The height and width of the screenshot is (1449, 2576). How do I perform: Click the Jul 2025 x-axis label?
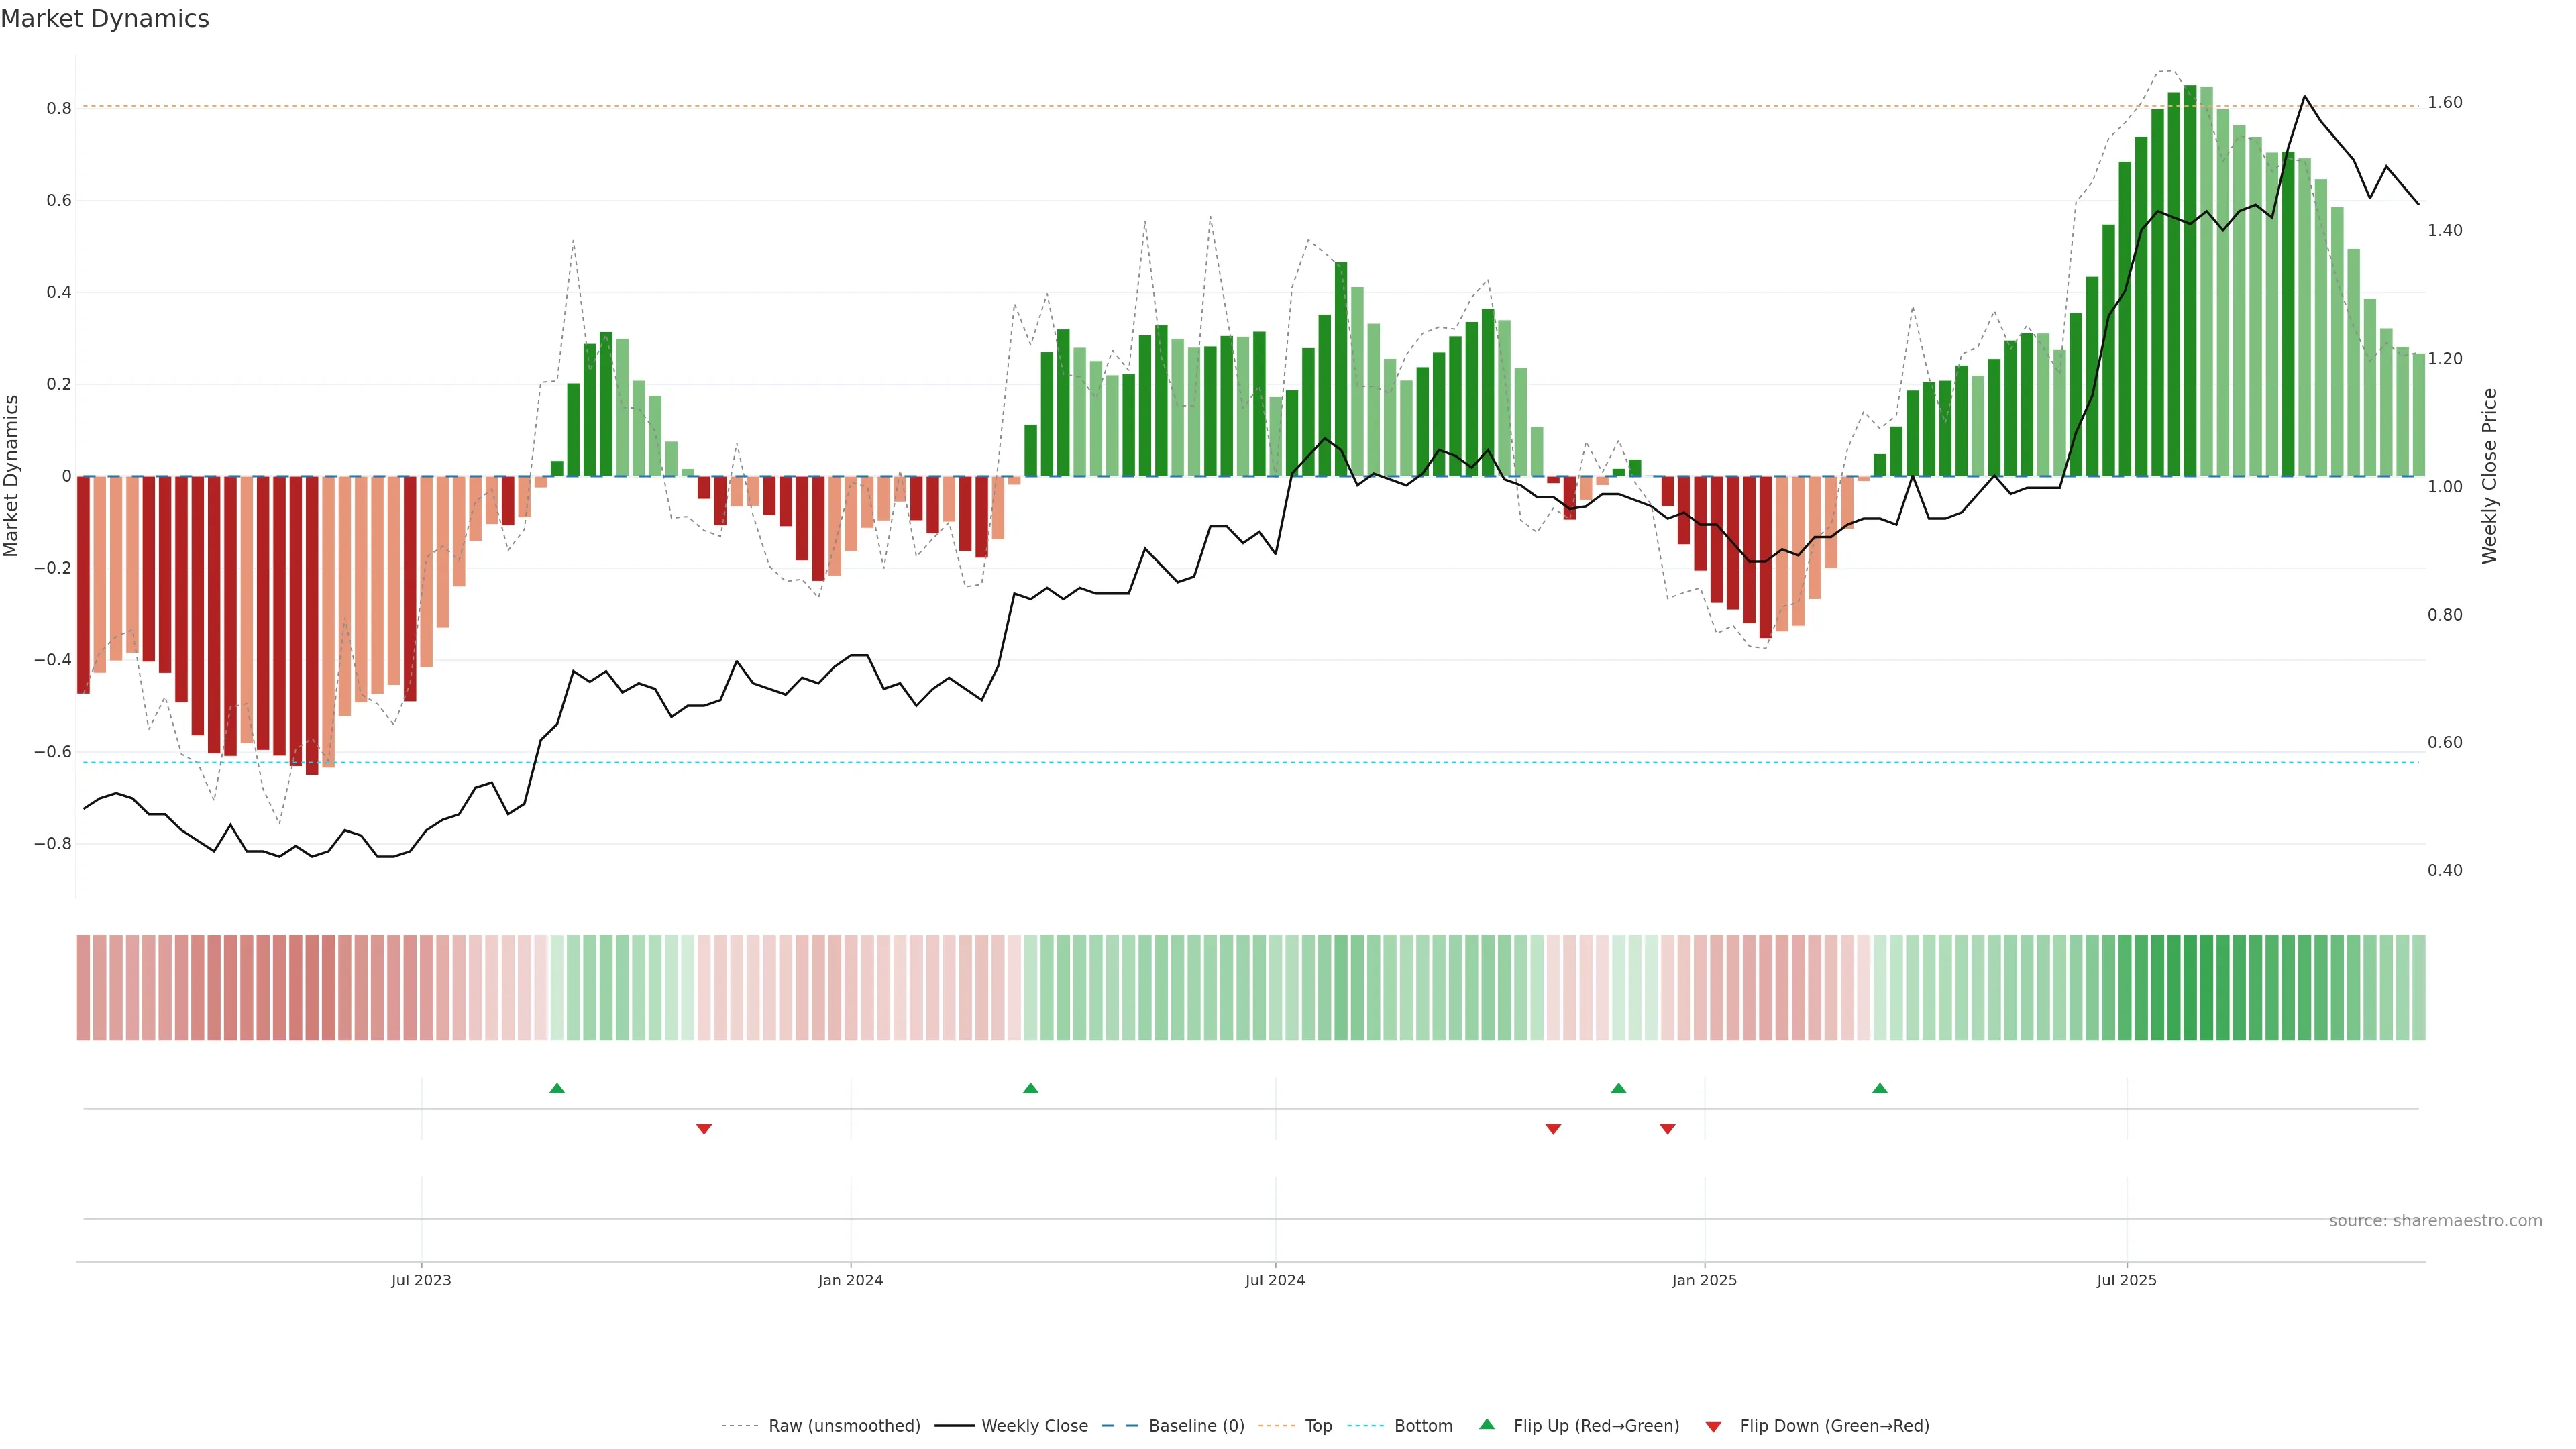click(2126, 1280)
